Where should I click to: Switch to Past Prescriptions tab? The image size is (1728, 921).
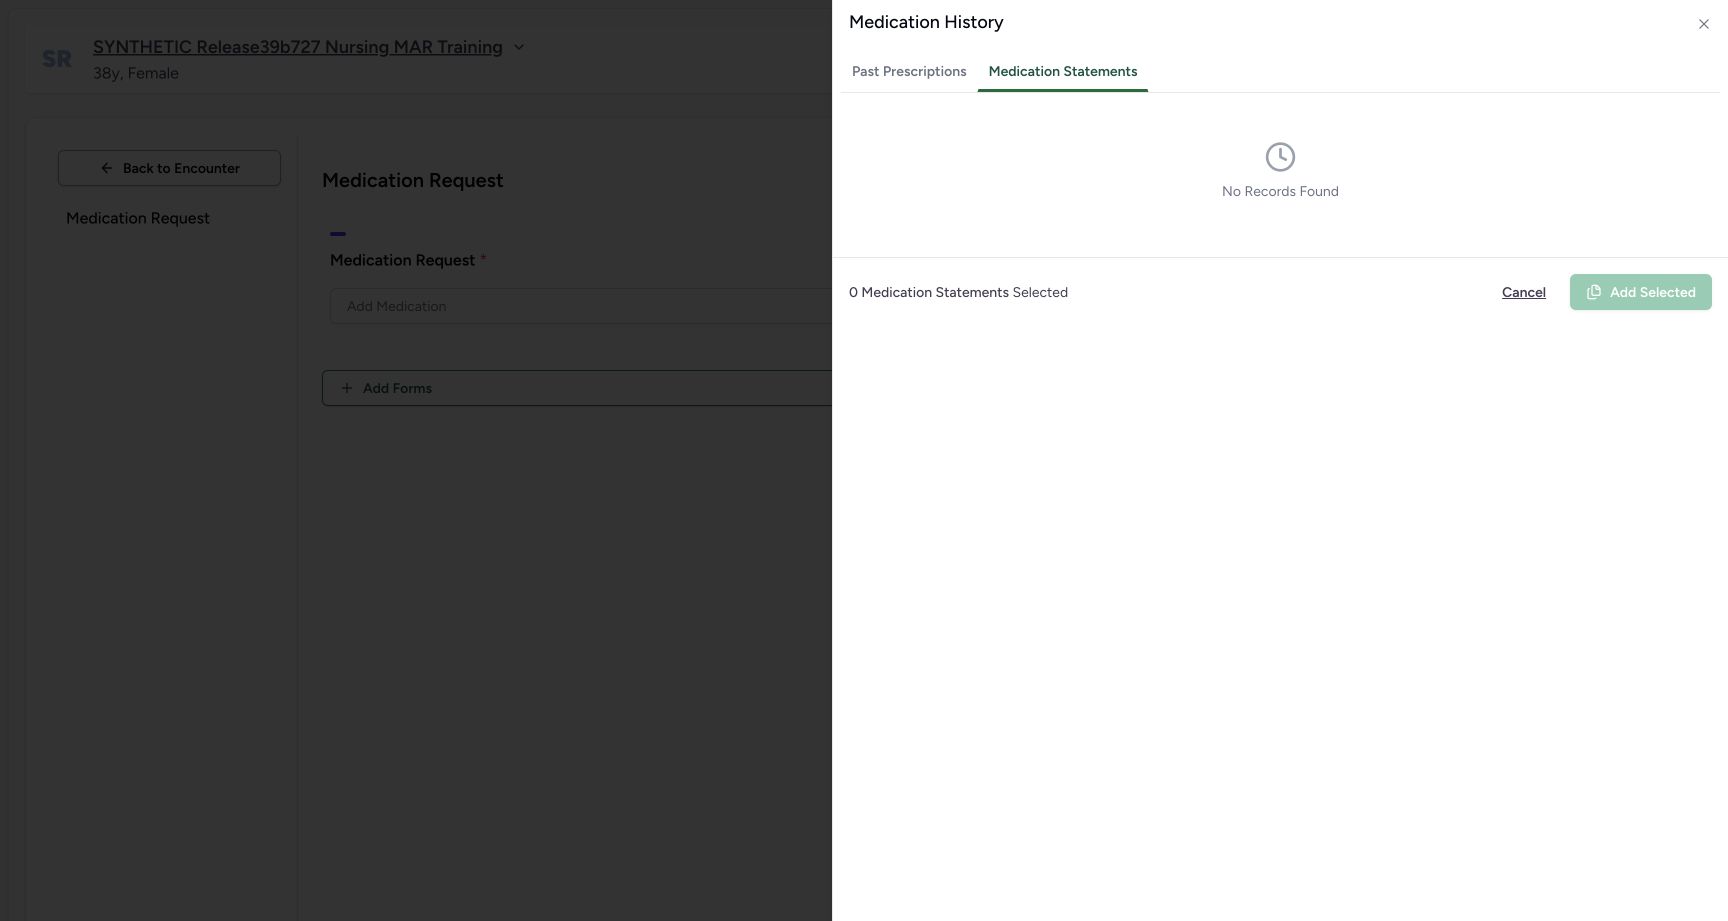point(909,72)
